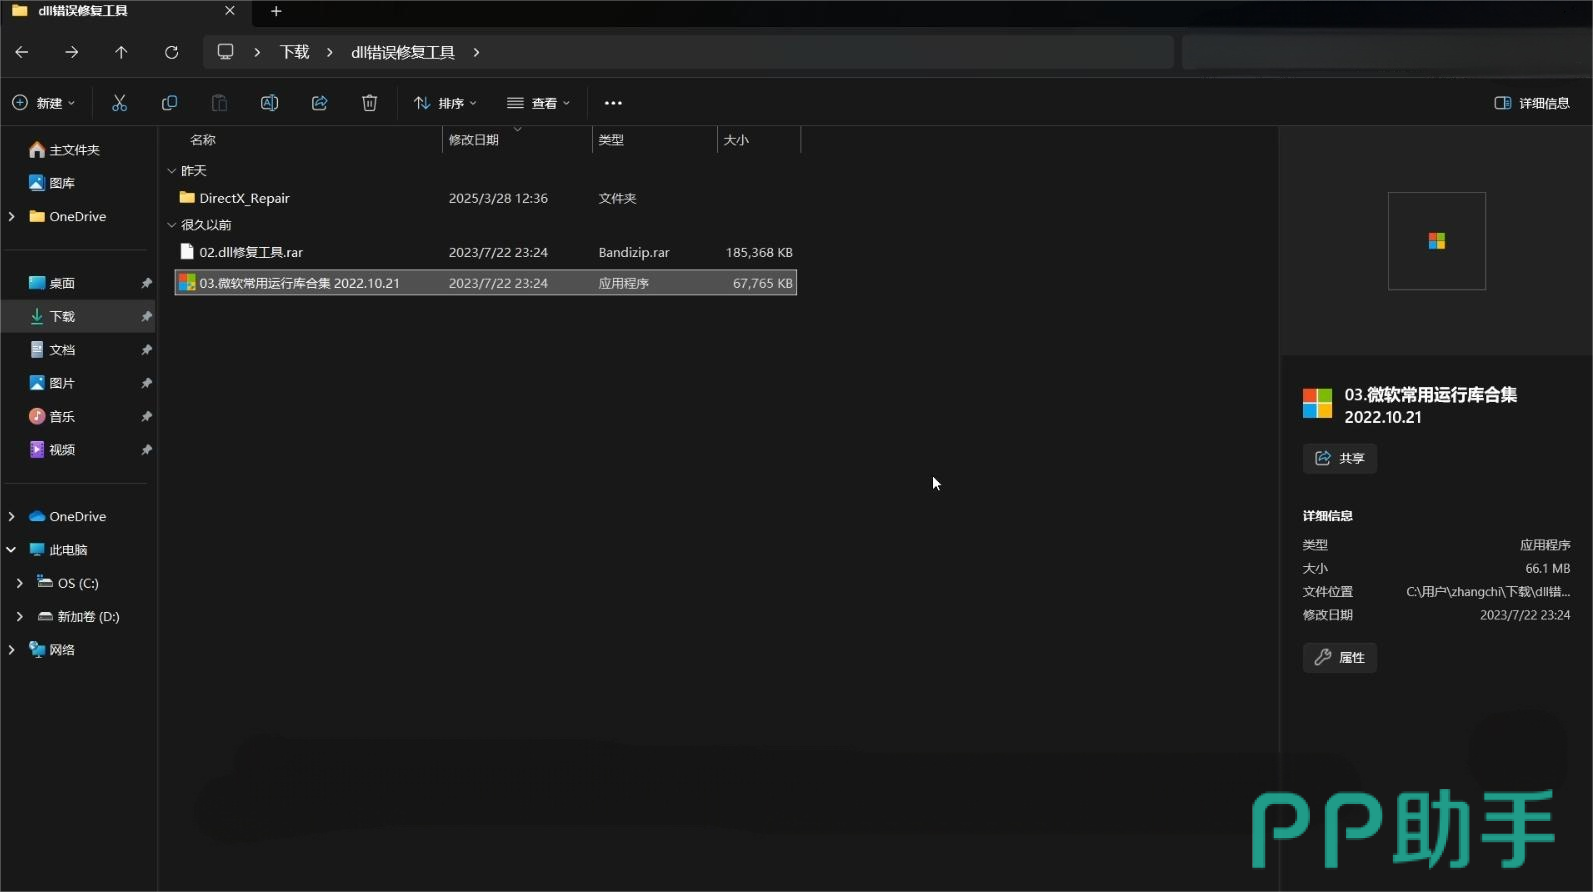Collapse the 昨天 file group
1593x892 pixels.
[172, 171]
